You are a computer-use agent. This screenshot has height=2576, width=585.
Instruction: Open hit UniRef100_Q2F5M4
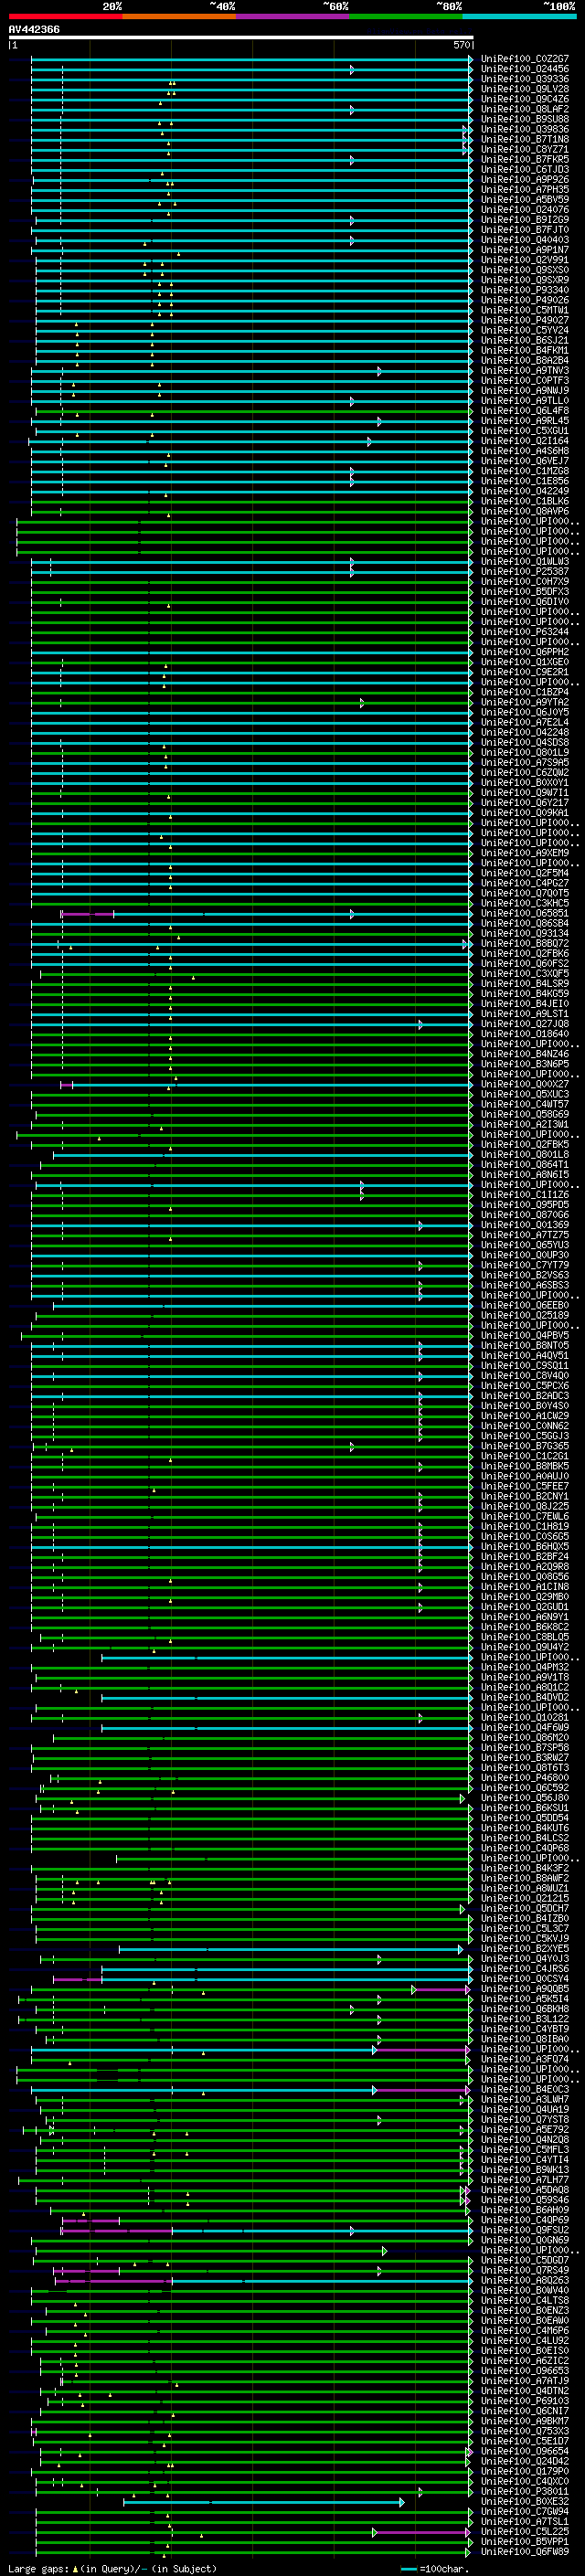[x=525, y=873]
